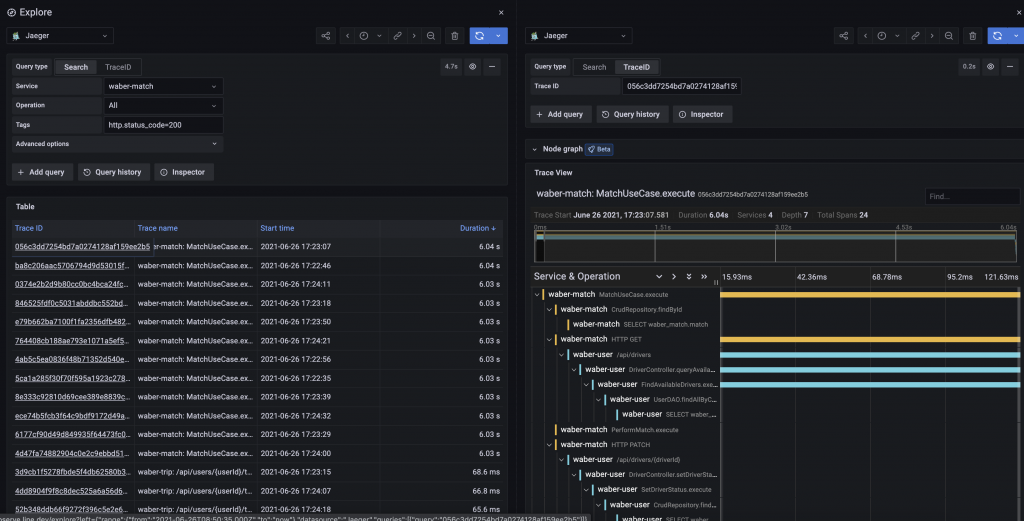Click Trace ID input field in right pane
Screen dimensions: 1024x521
pyautogui.click(x=681, y=86)
